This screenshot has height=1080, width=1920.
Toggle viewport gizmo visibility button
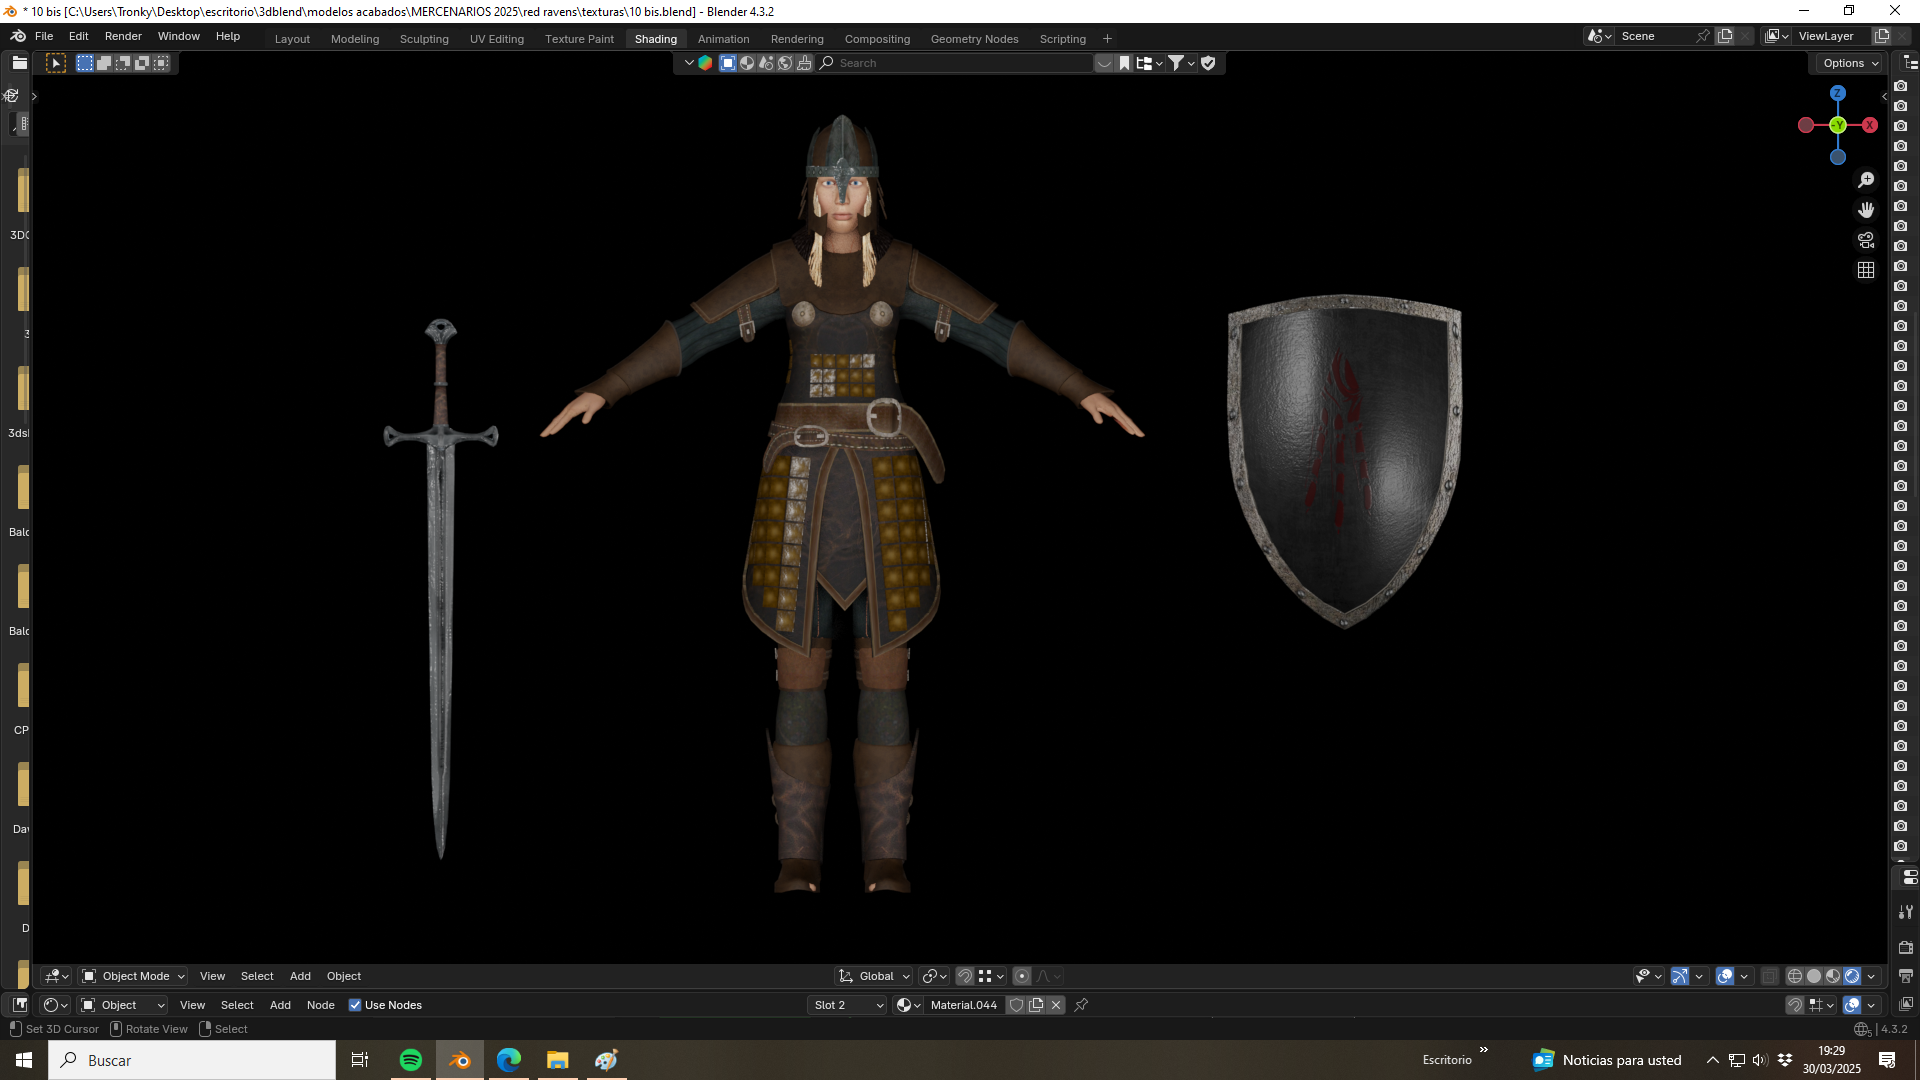click(x=1680, y=976)
